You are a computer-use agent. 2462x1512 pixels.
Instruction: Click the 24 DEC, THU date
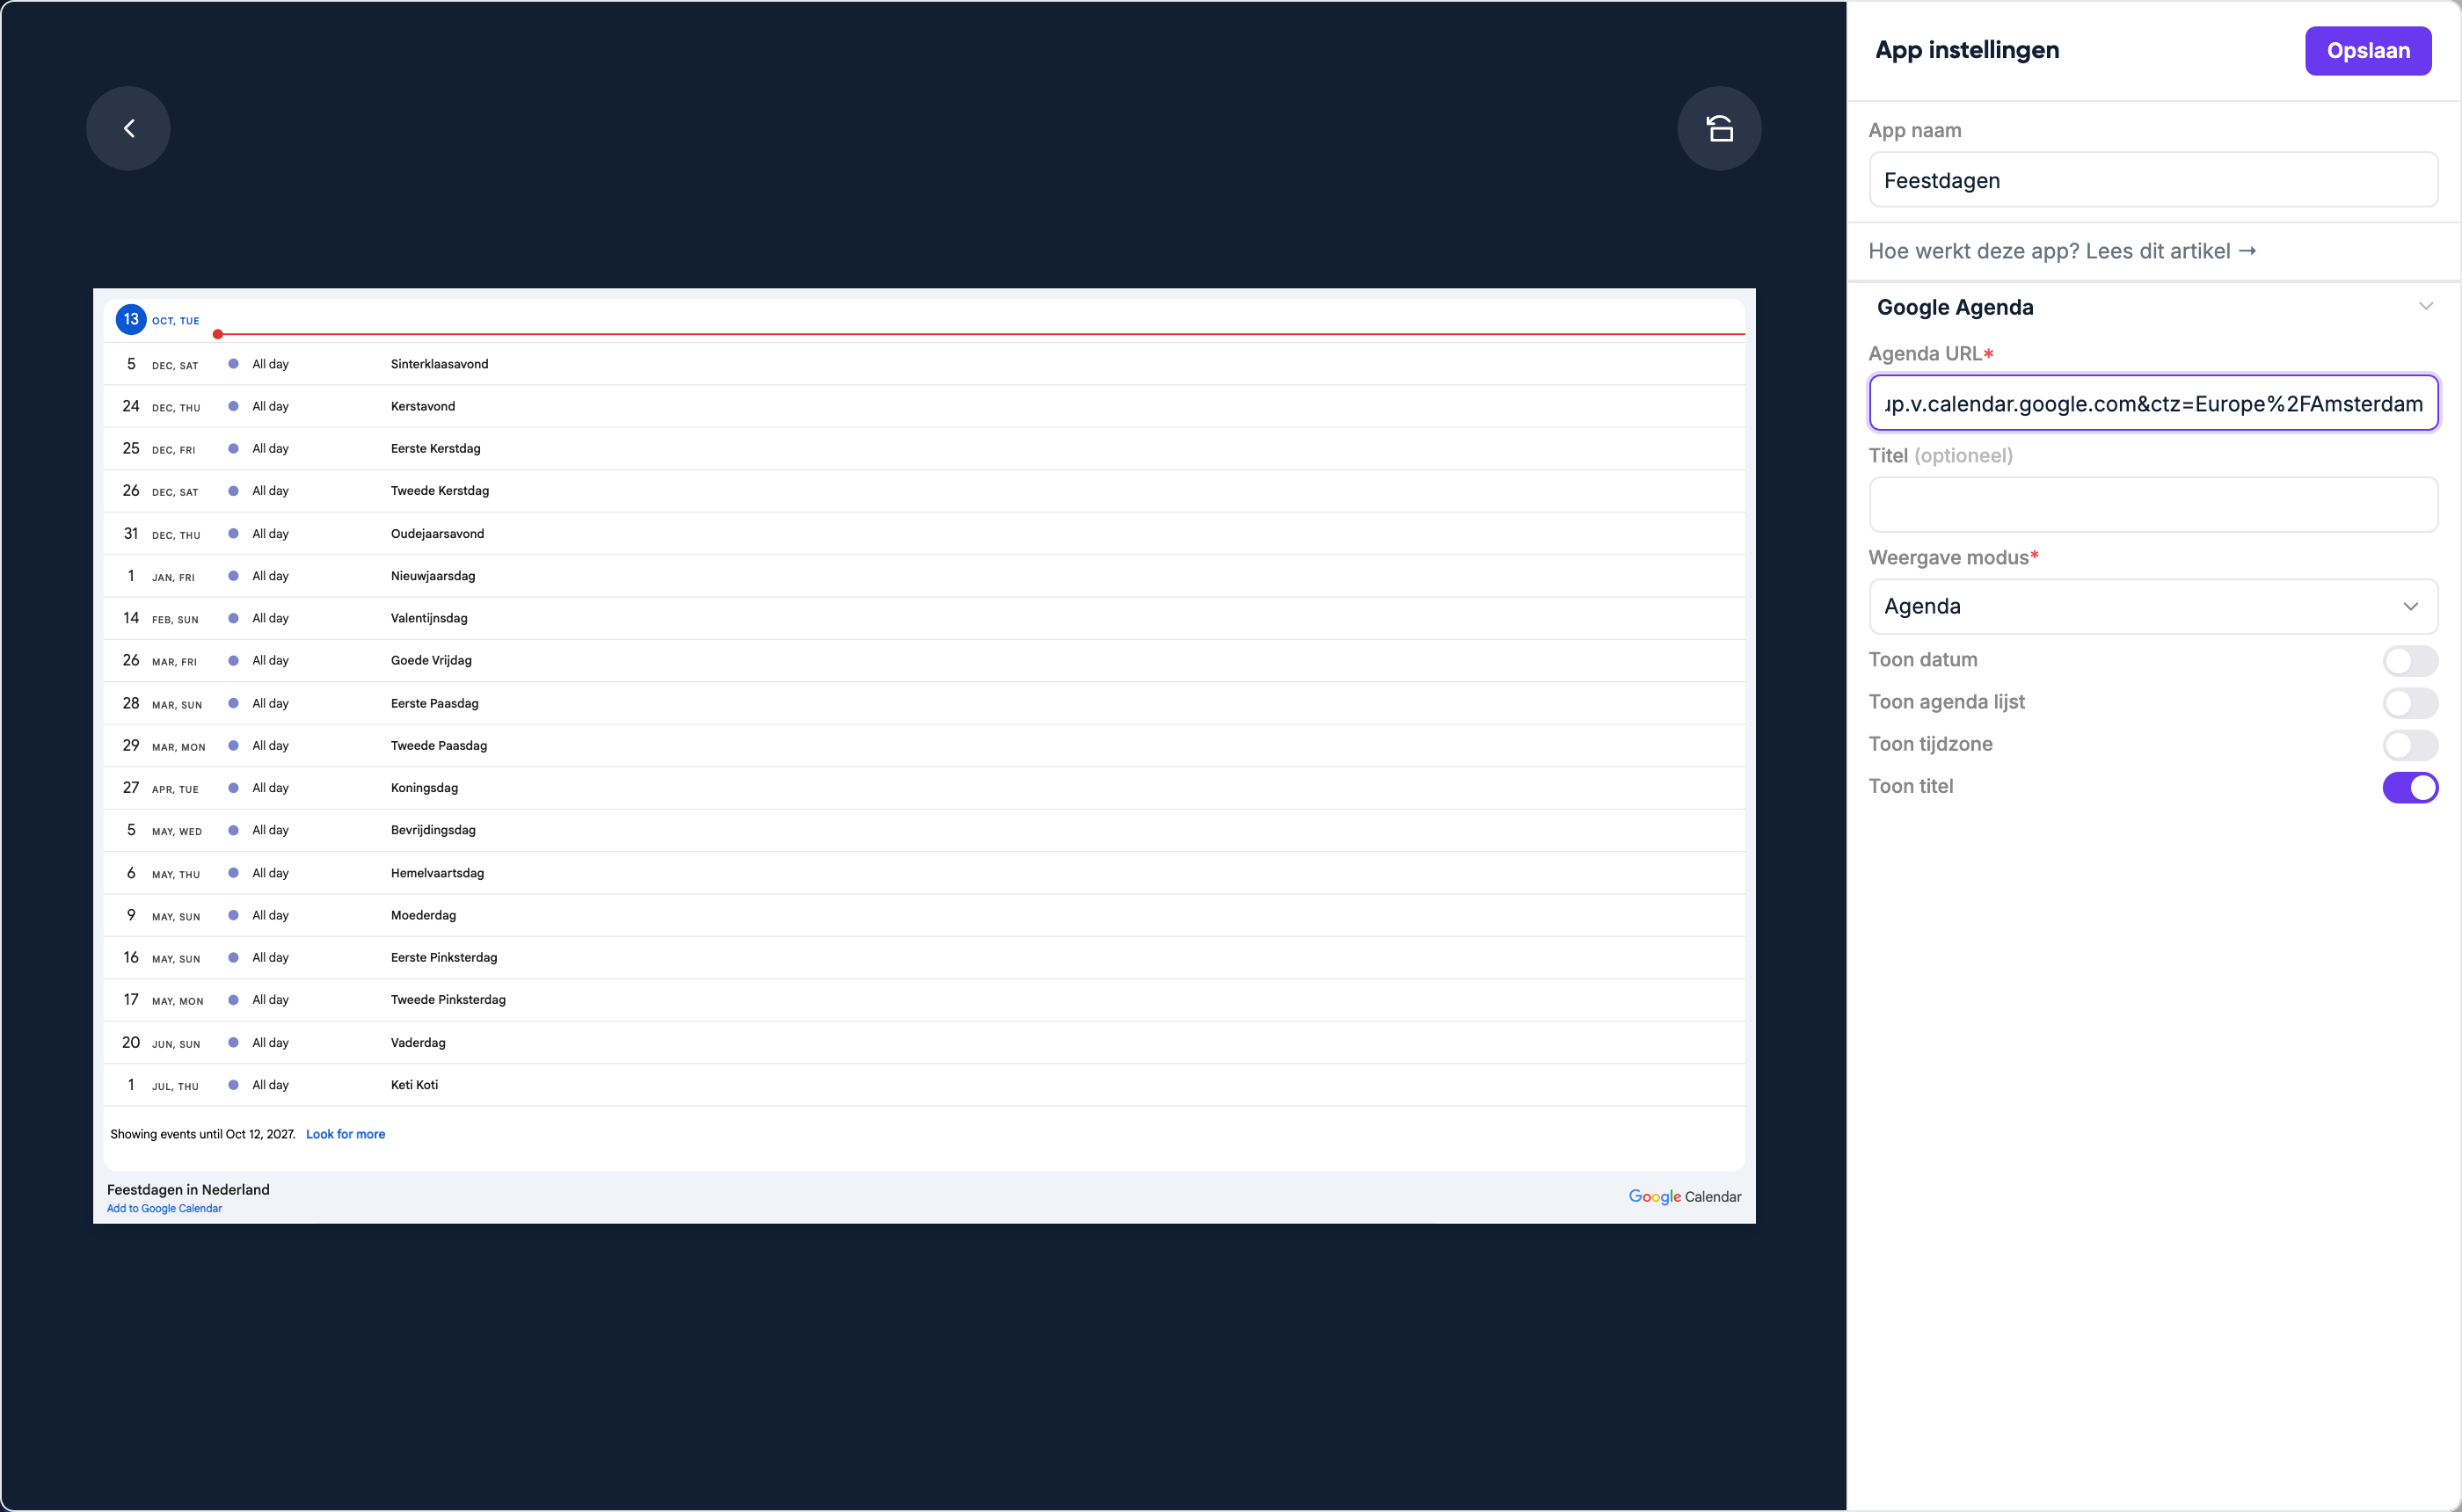click(x=161, y=406)
